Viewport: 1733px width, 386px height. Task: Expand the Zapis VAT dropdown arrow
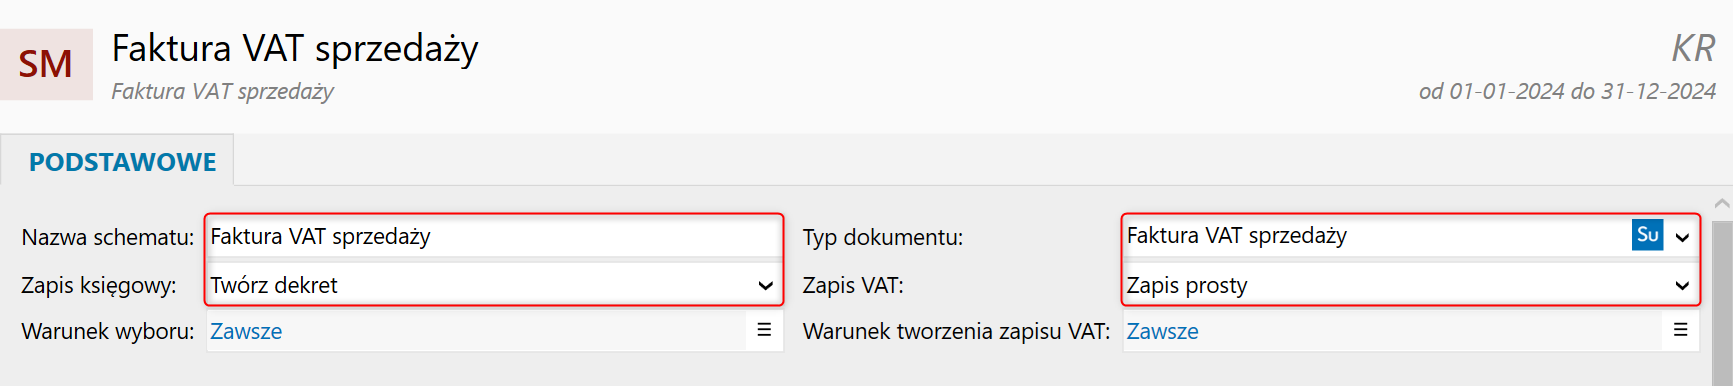pos(1682,286)
